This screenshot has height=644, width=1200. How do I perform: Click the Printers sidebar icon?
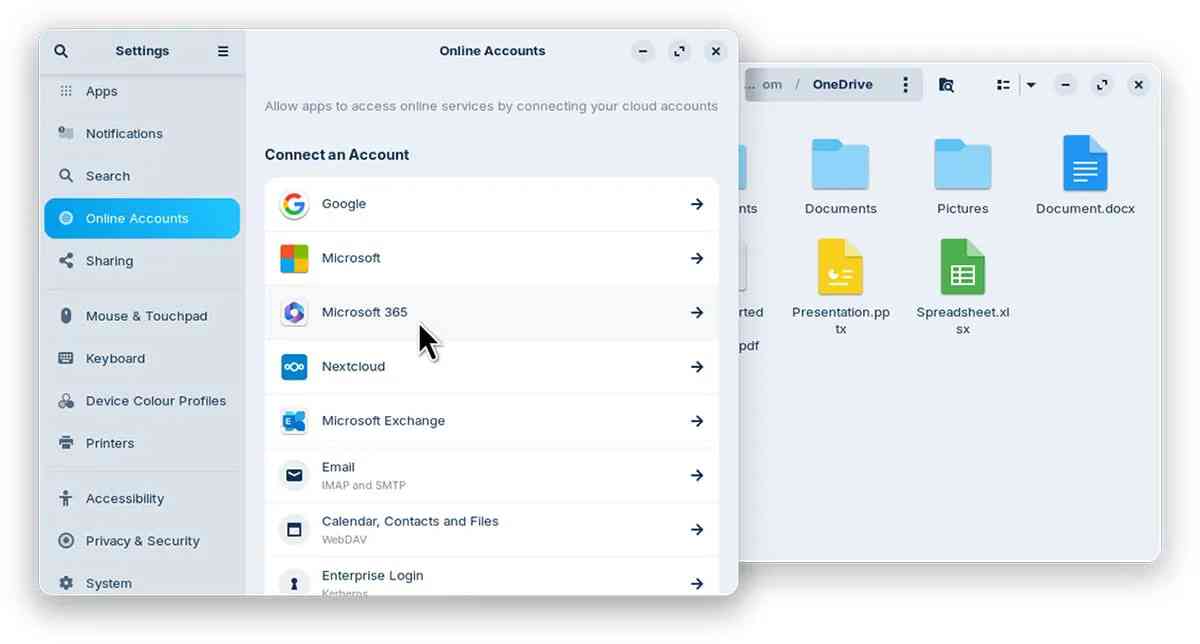click(x=64, y=443)
